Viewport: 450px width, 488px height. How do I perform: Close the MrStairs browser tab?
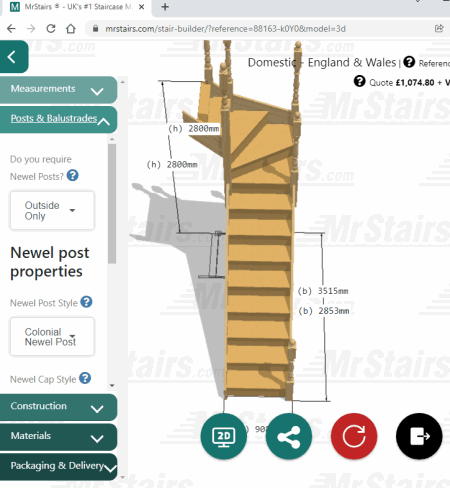coord(141,7)
